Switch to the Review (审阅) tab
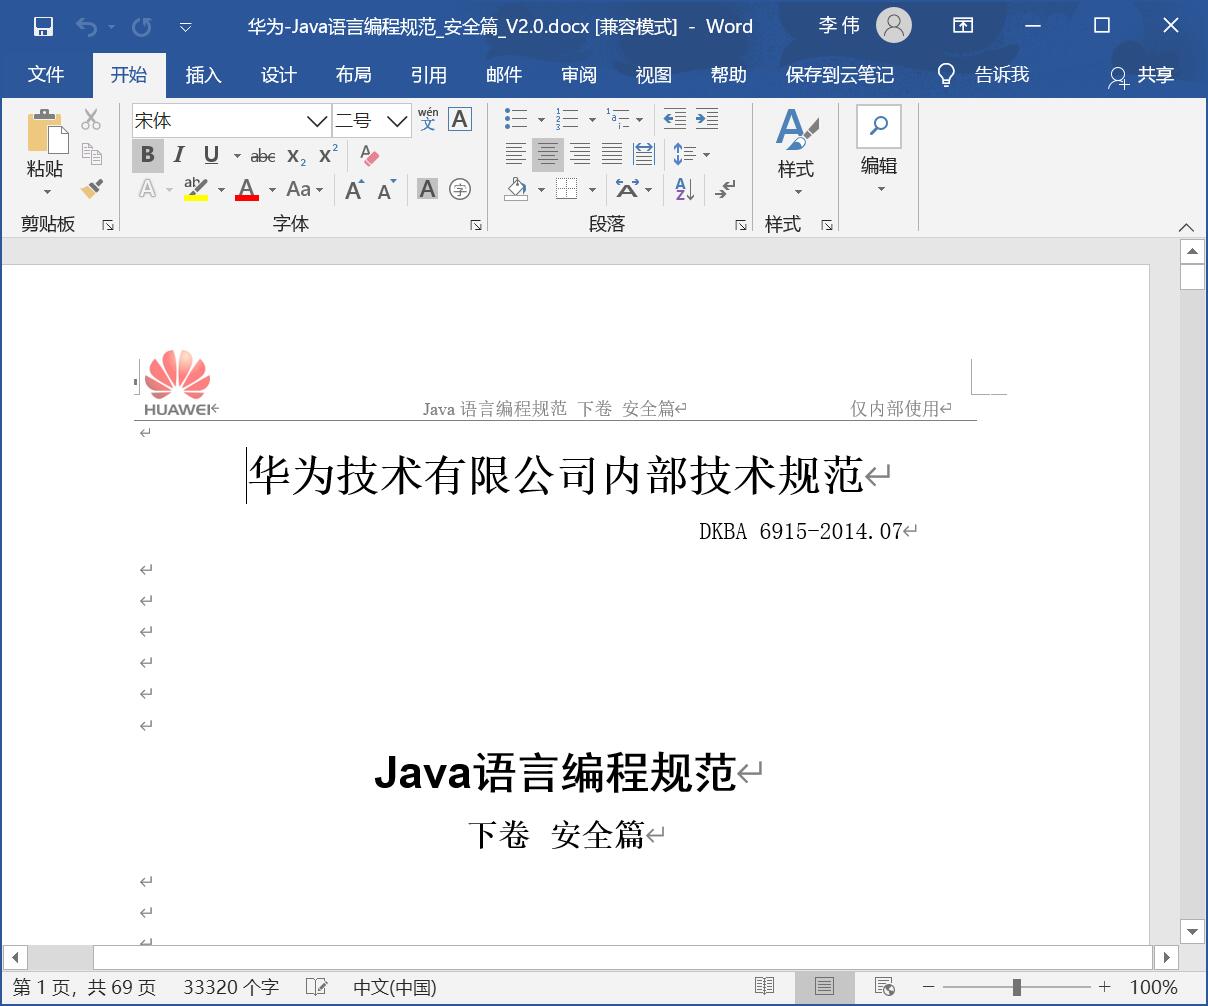 coord(578,75)
